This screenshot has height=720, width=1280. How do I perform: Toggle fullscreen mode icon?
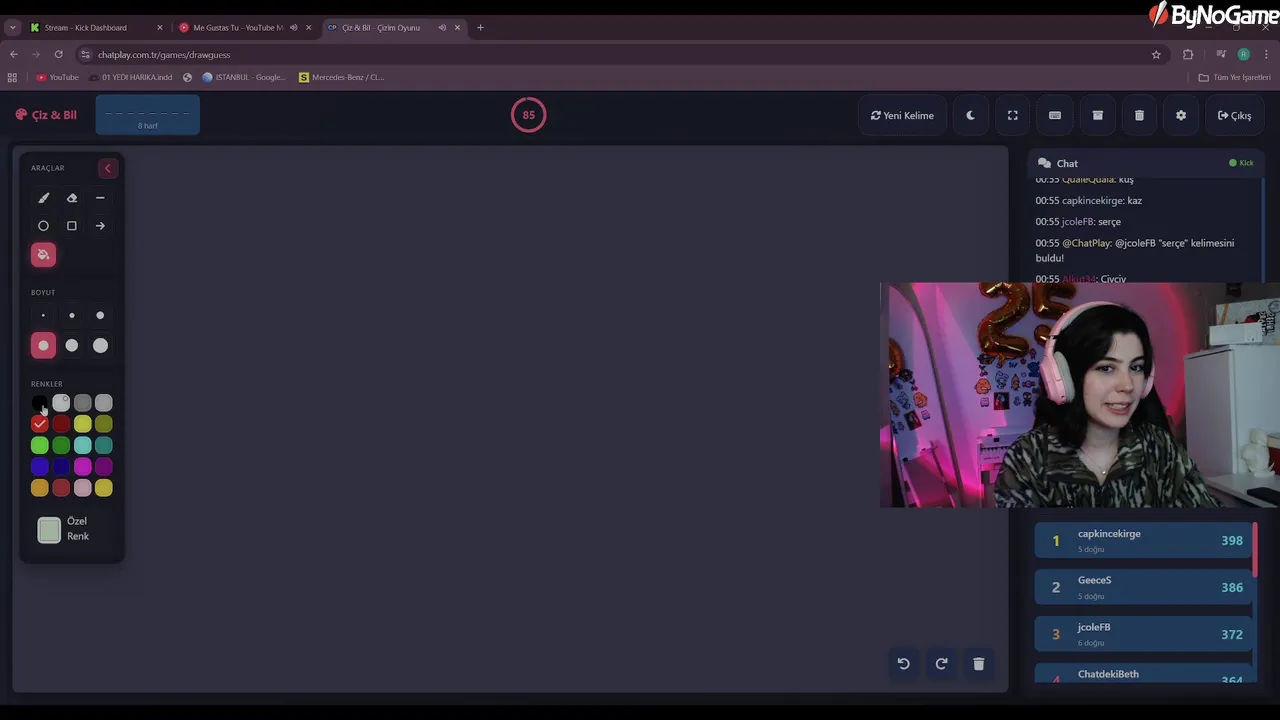pyautogui.click(x=1012, y=115)
